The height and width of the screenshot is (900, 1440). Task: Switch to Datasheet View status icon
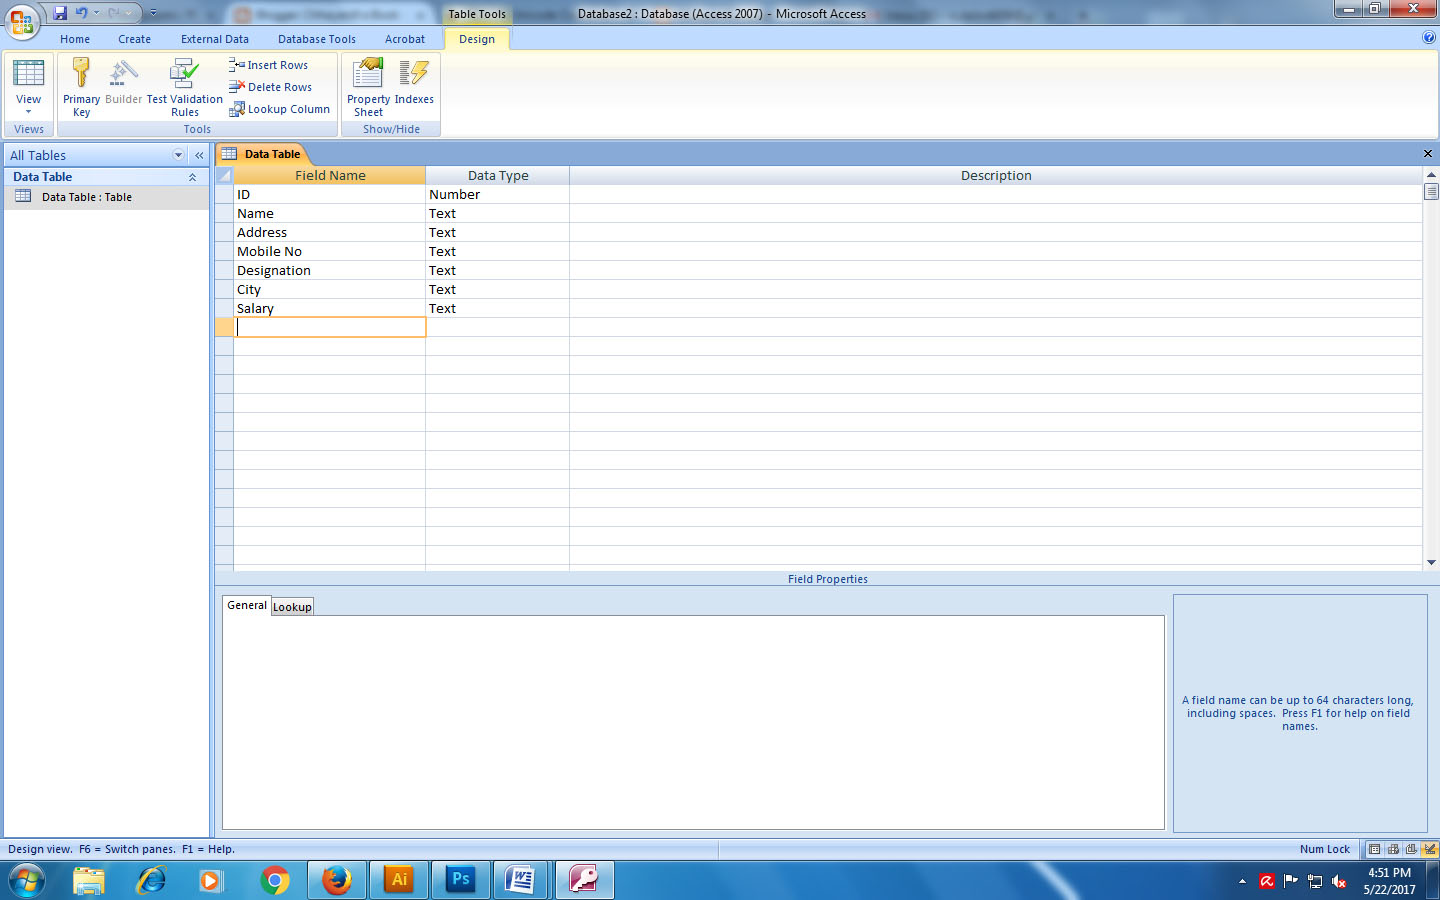point(1375,849)
